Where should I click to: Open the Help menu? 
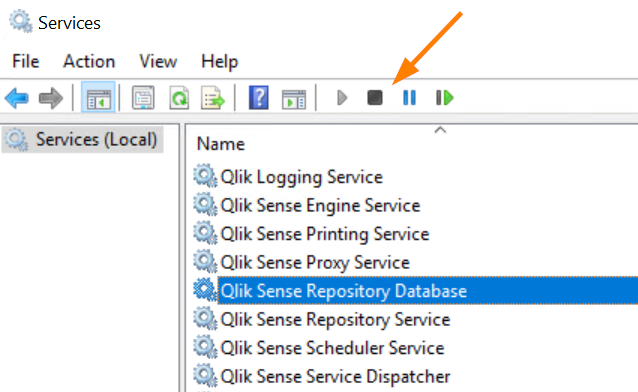pyautogui.click(x=220, y=61)
